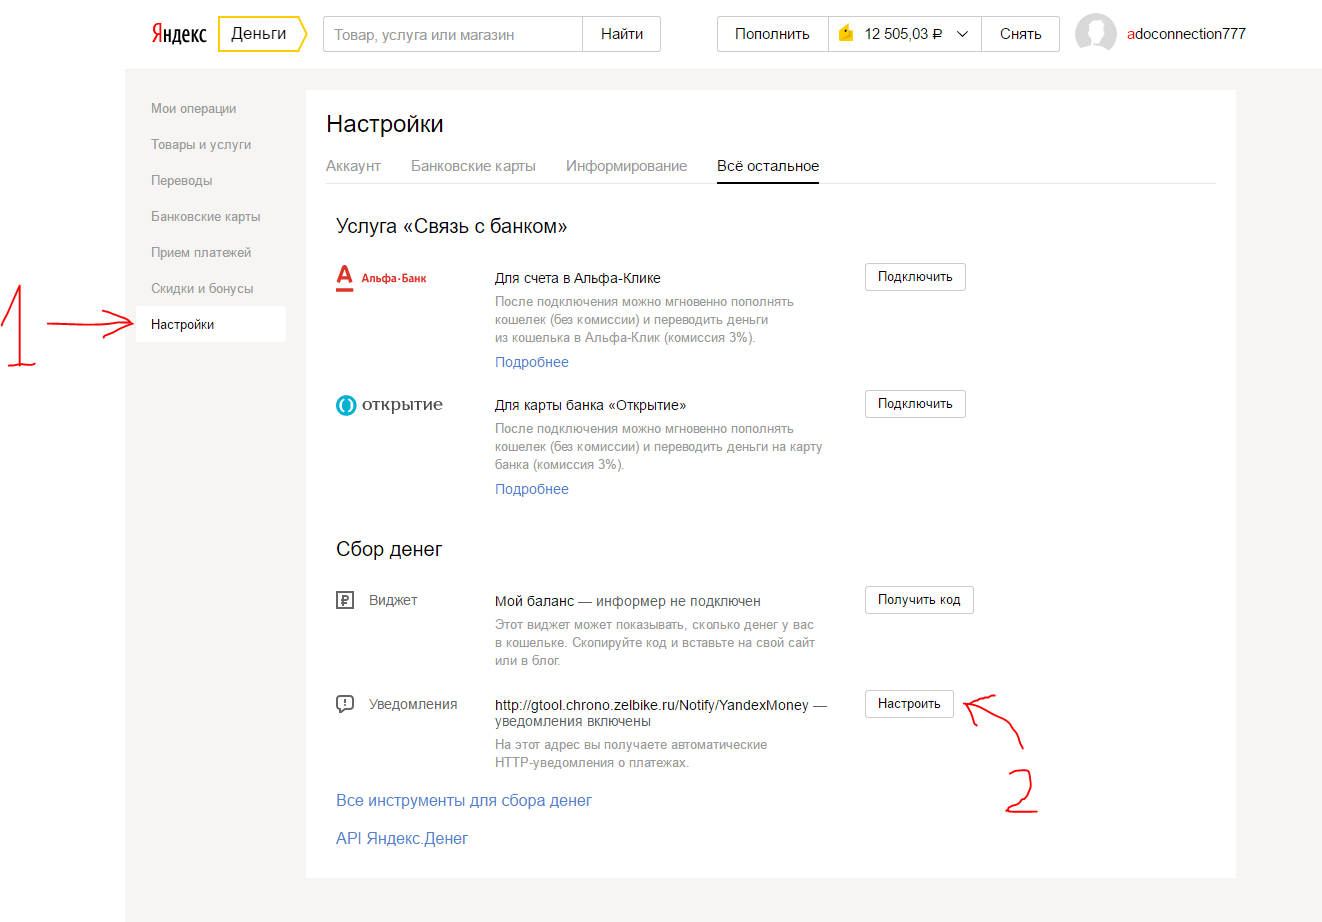
Task: Open Подробнее link under Альфа-Клик
Action: (x=532, y=362)
